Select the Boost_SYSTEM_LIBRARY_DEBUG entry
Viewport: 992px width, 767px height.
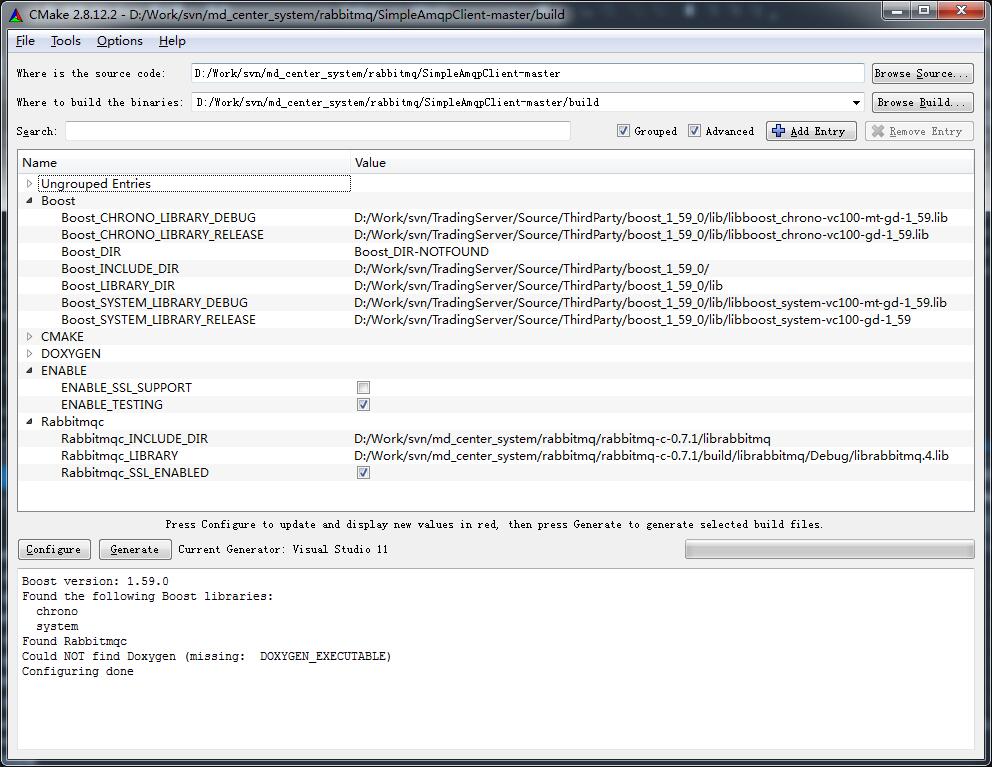pos(154,303)
